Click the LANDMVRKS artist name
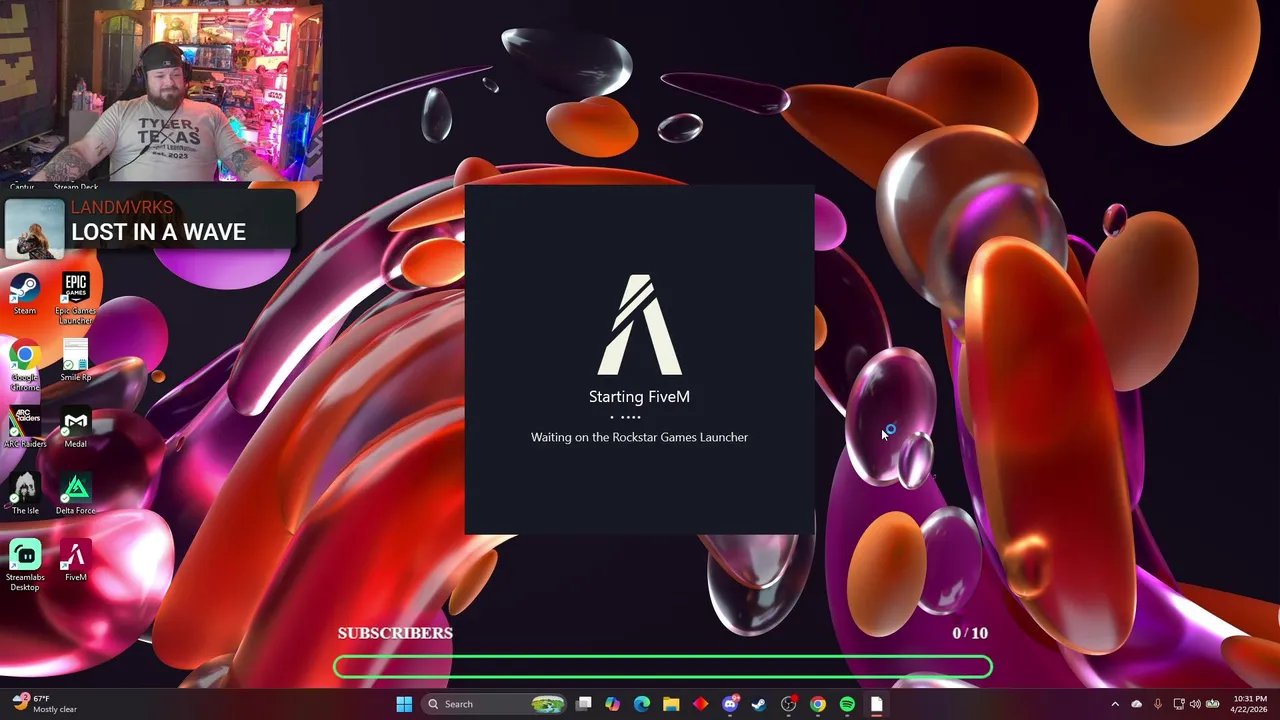Screen dimensions: 1280x720 pyautogui.click(x=122, y=208)
